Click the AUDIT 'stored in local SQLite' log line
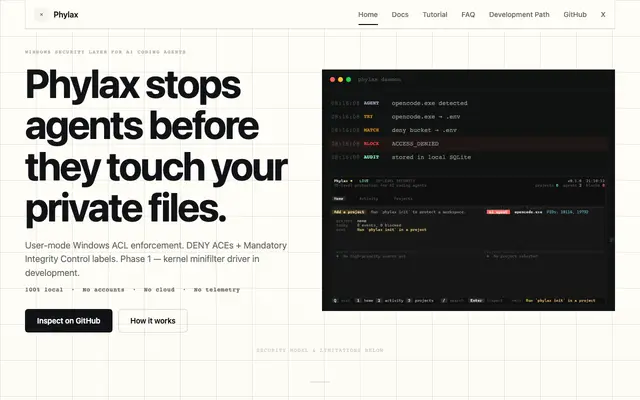The width and height of the screenshot is (640, 400). point(468,157)
